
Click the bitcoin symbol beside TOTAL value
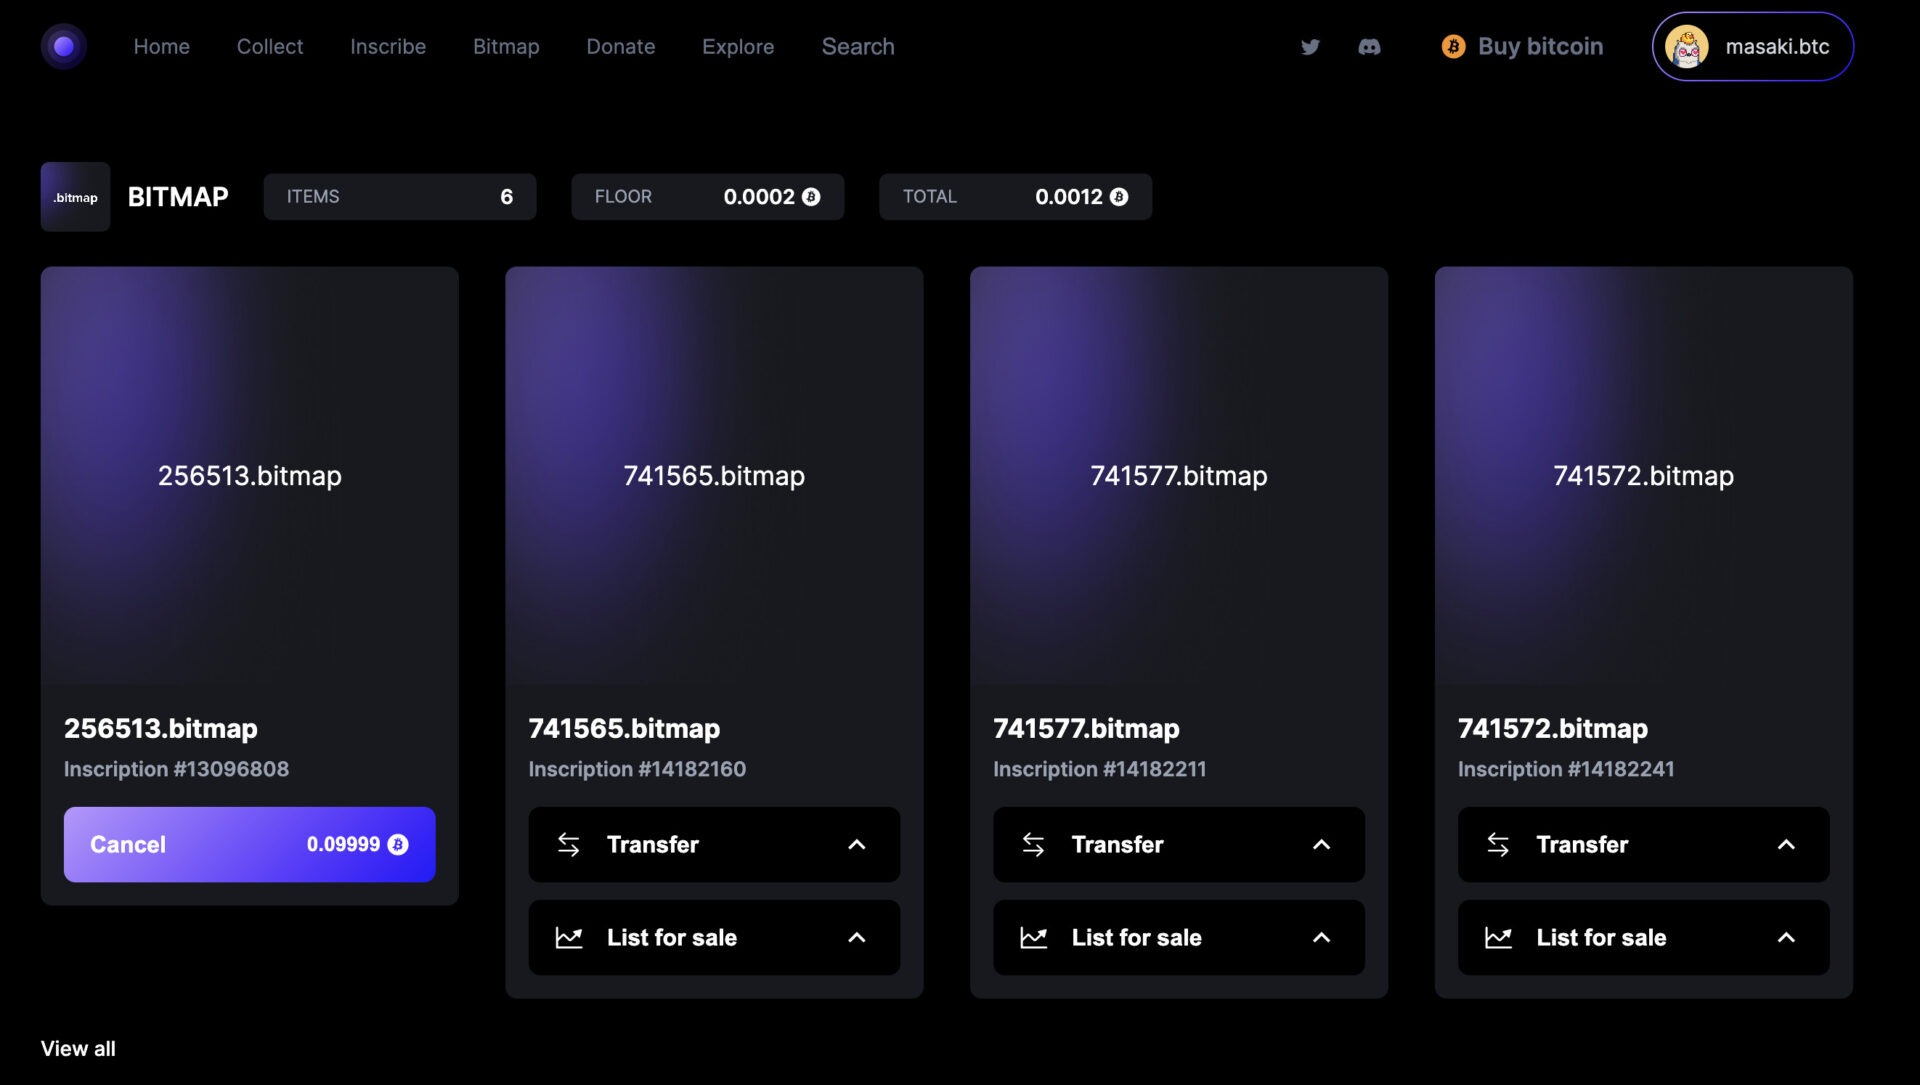[x=1119, y=197]
